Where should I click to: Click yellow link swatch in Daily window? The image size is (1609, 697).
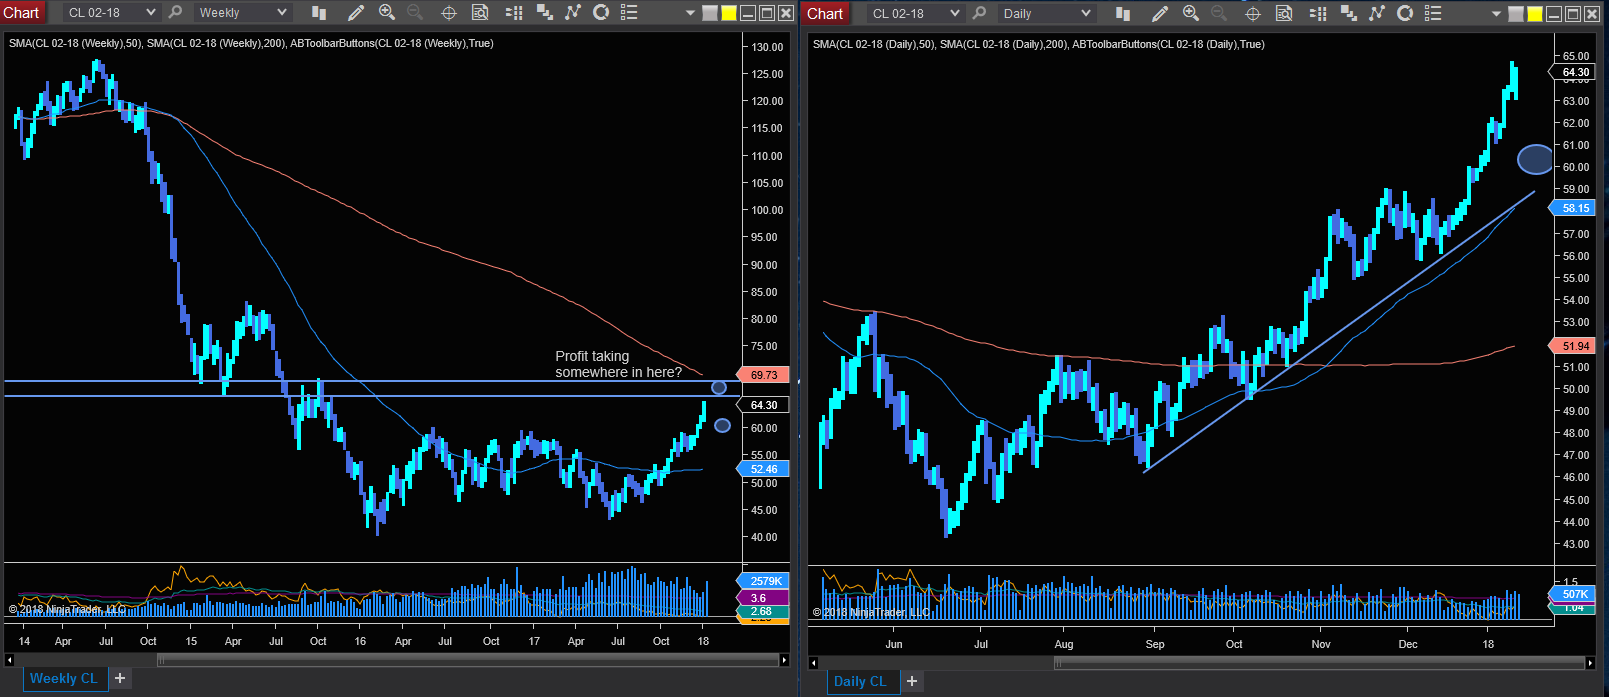pyautogui.click(x=1535, y=13)
